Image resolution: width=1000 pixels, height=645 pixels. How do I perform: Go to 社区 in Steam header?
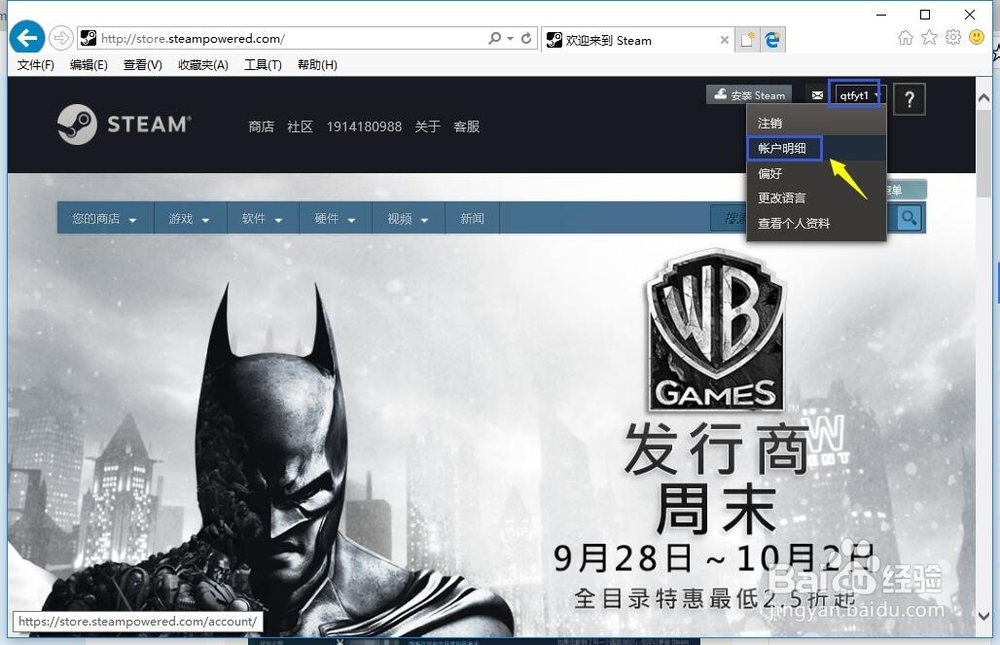(300, 126)
